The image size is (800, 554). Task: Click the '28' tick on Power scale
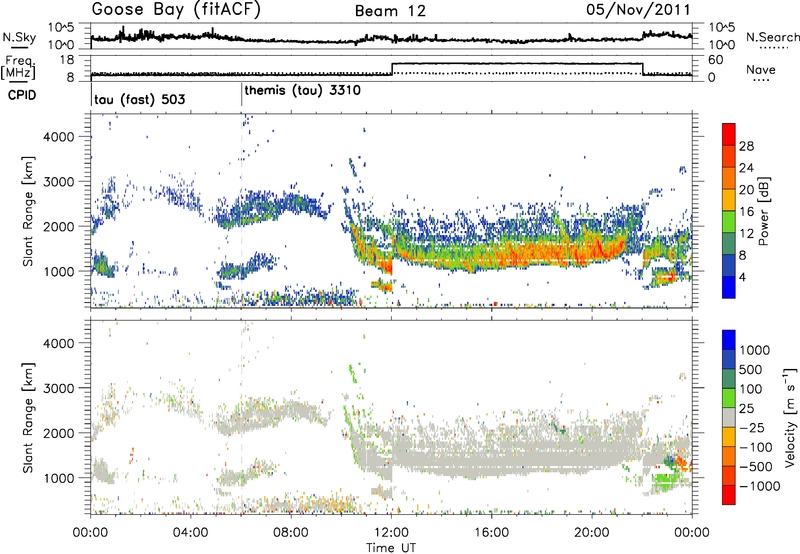point(746,146)
